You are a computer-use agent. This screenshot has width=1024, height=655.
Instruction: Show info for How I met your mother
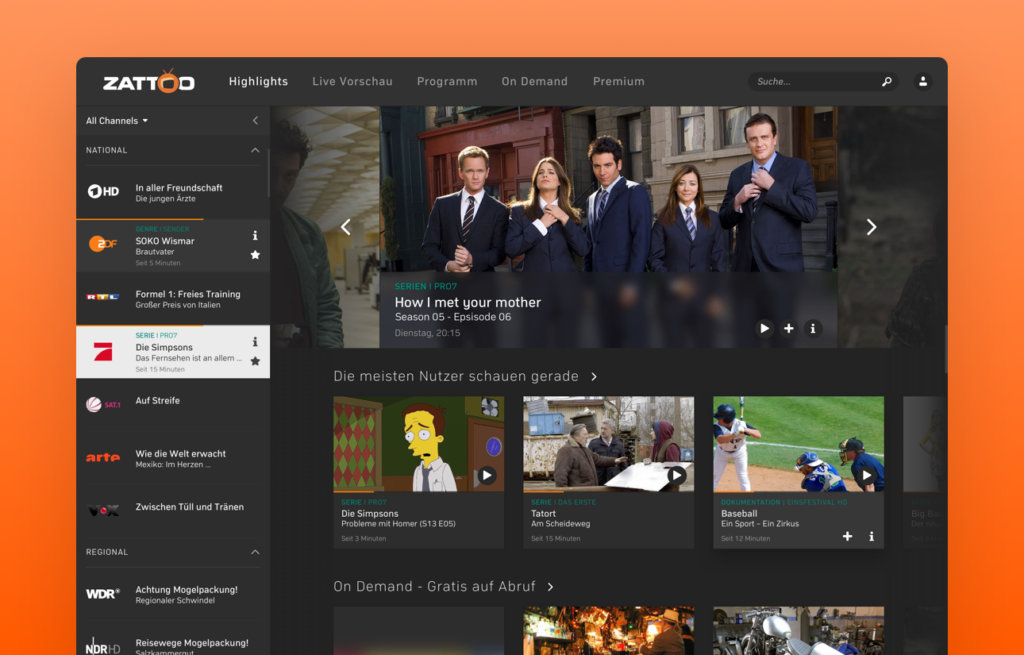pyautogui.click(x=813, y=328)
